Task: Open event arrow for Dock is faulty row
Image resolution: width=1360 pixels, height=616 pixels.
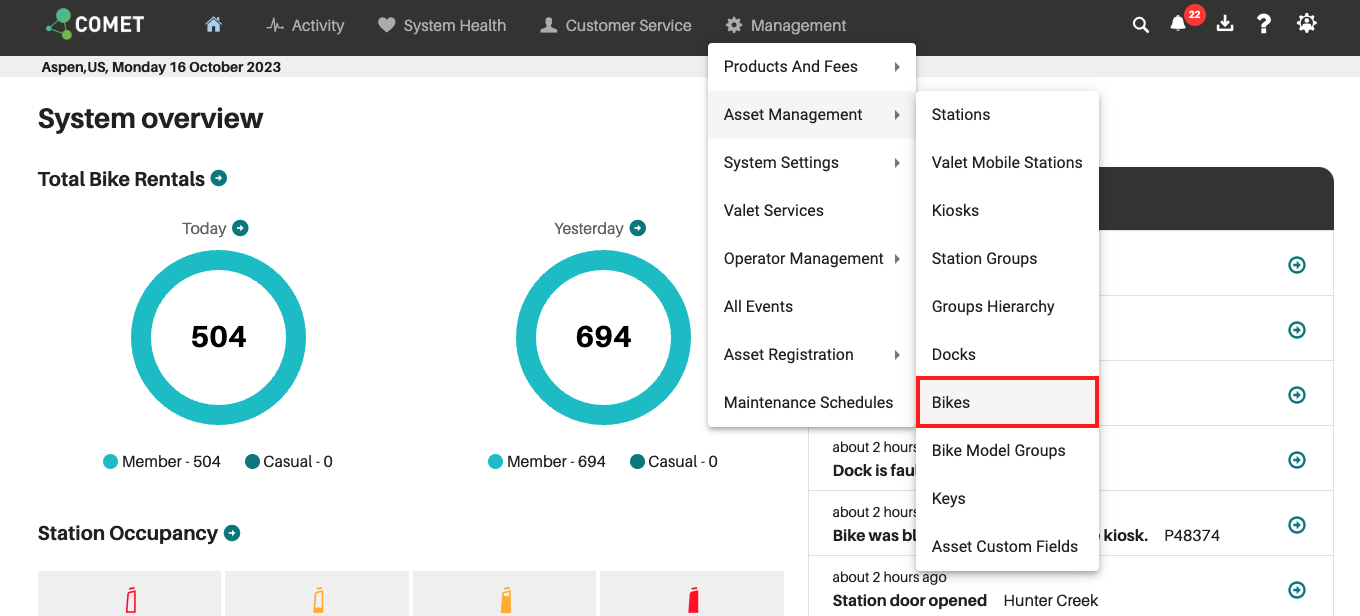Action: tap(1297, 460)
